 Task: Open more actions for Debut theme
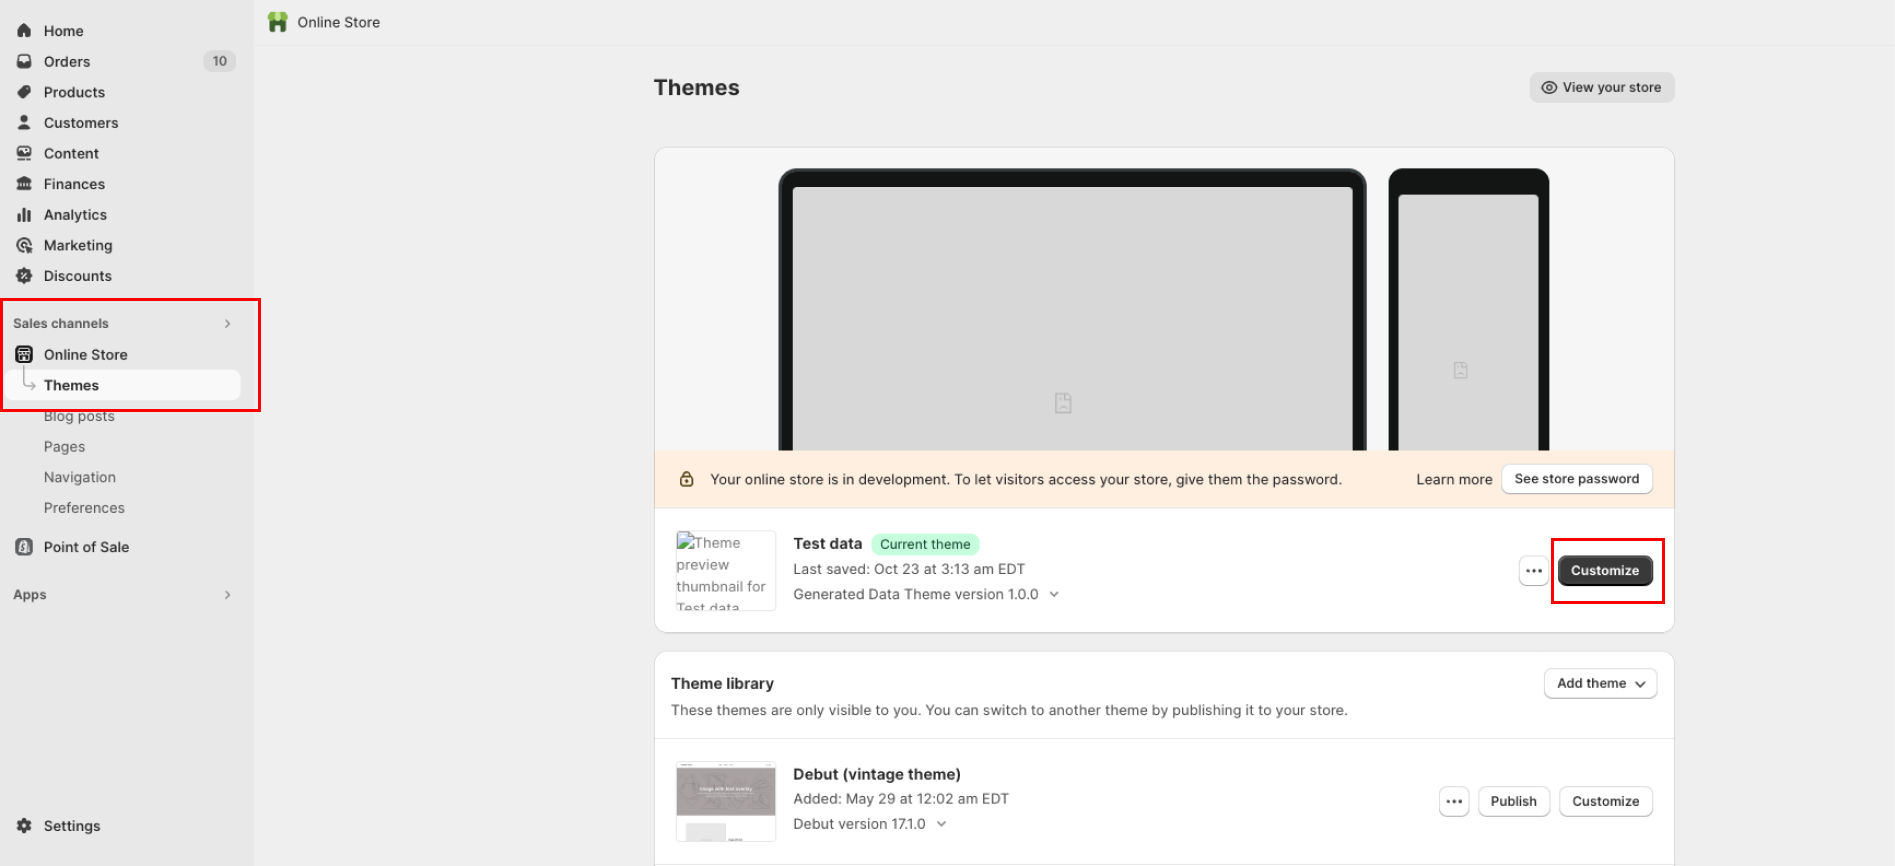1454,801
